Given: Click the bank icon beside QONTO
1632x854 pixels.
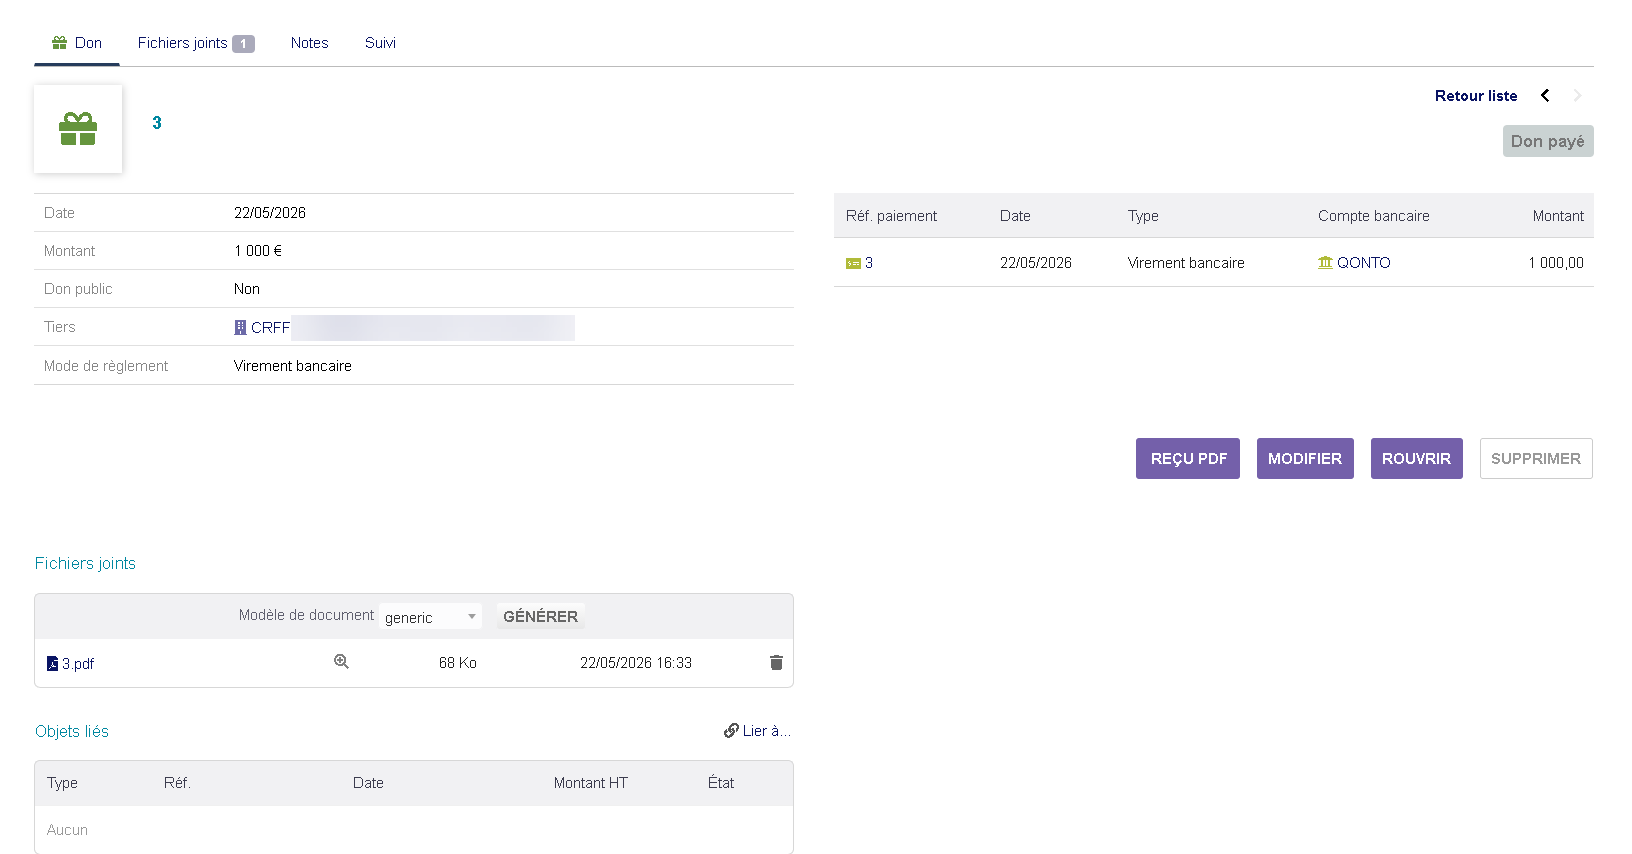Looking at the screenshot, I should click(1325, 263).
